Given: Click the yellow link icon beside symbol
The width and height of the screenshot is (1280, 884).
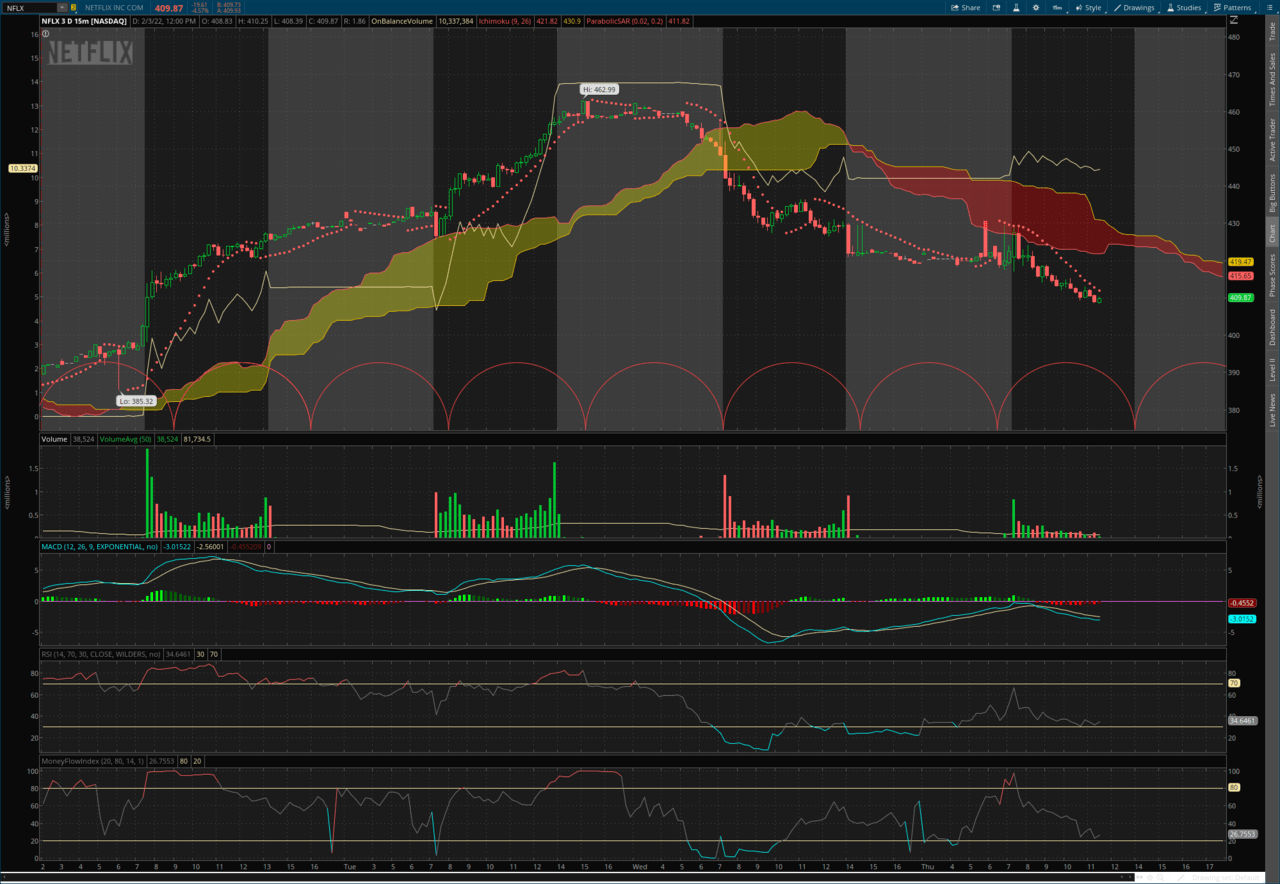Looking at the screenshot, I should (73, 8).
